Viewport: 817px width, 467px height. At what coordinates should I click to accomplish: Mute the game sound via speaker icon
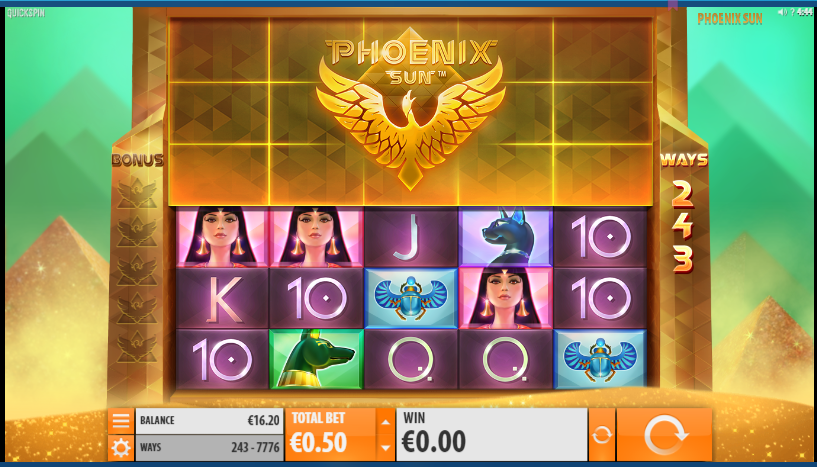[x=782, y=12]
